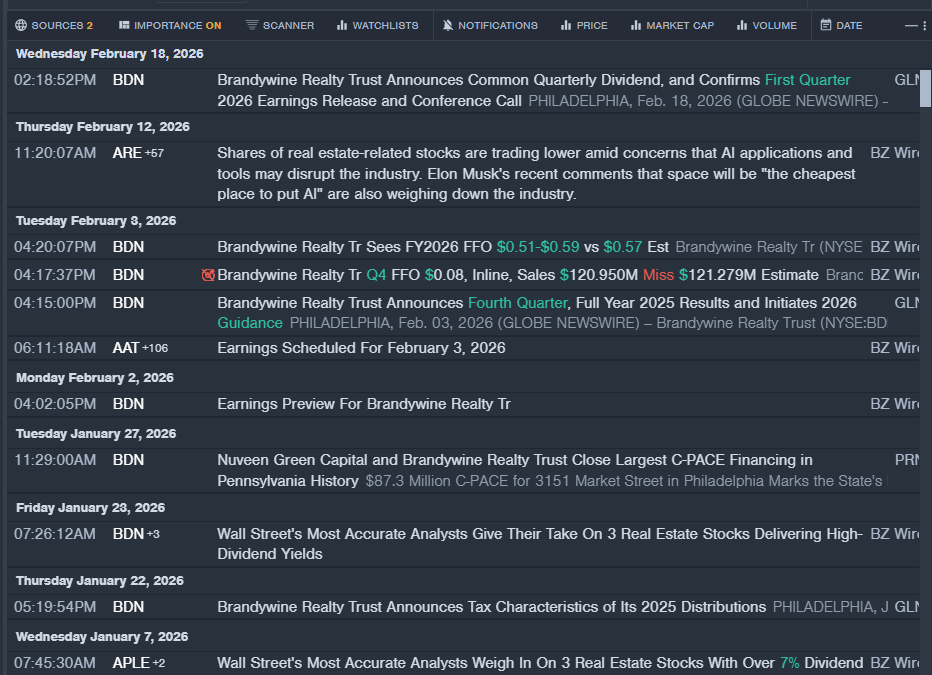Image resolution: width=932 pixels, height=675 pixels.
Task: Toggle the Importance ON filter
Action: [169, 25]
